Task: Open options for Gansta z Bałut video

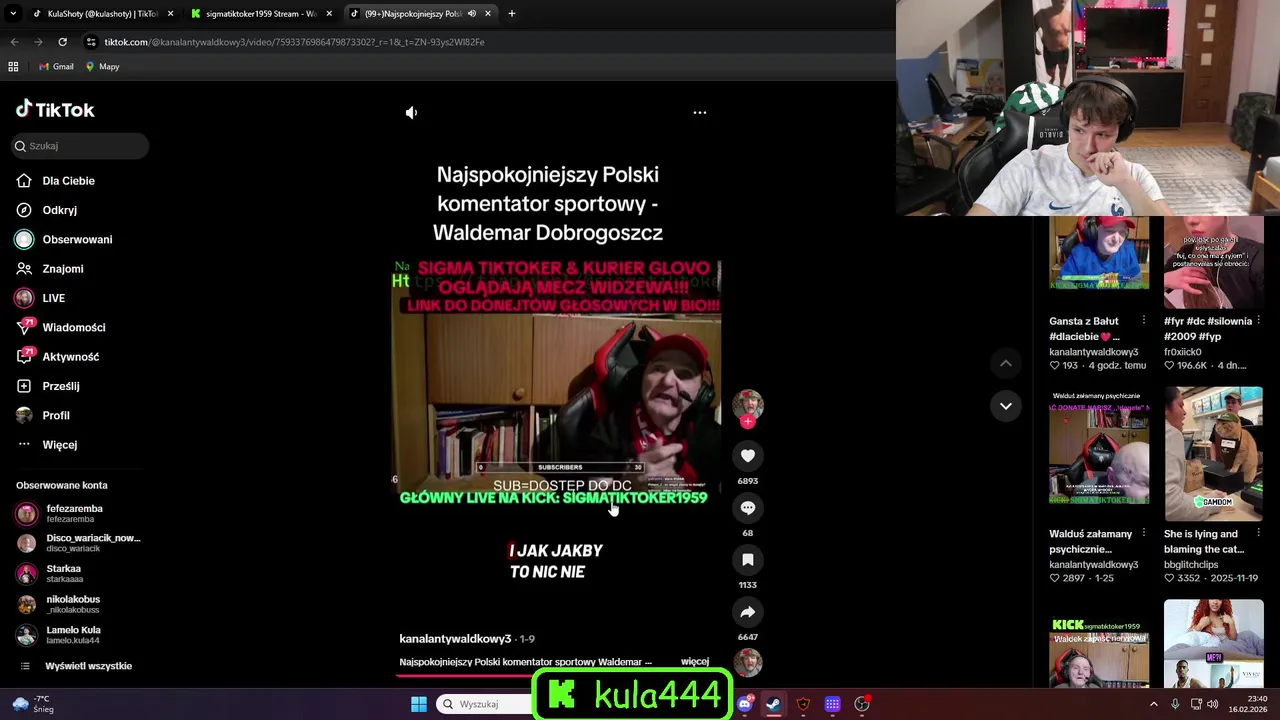Action: click(x=1144, y=321)
